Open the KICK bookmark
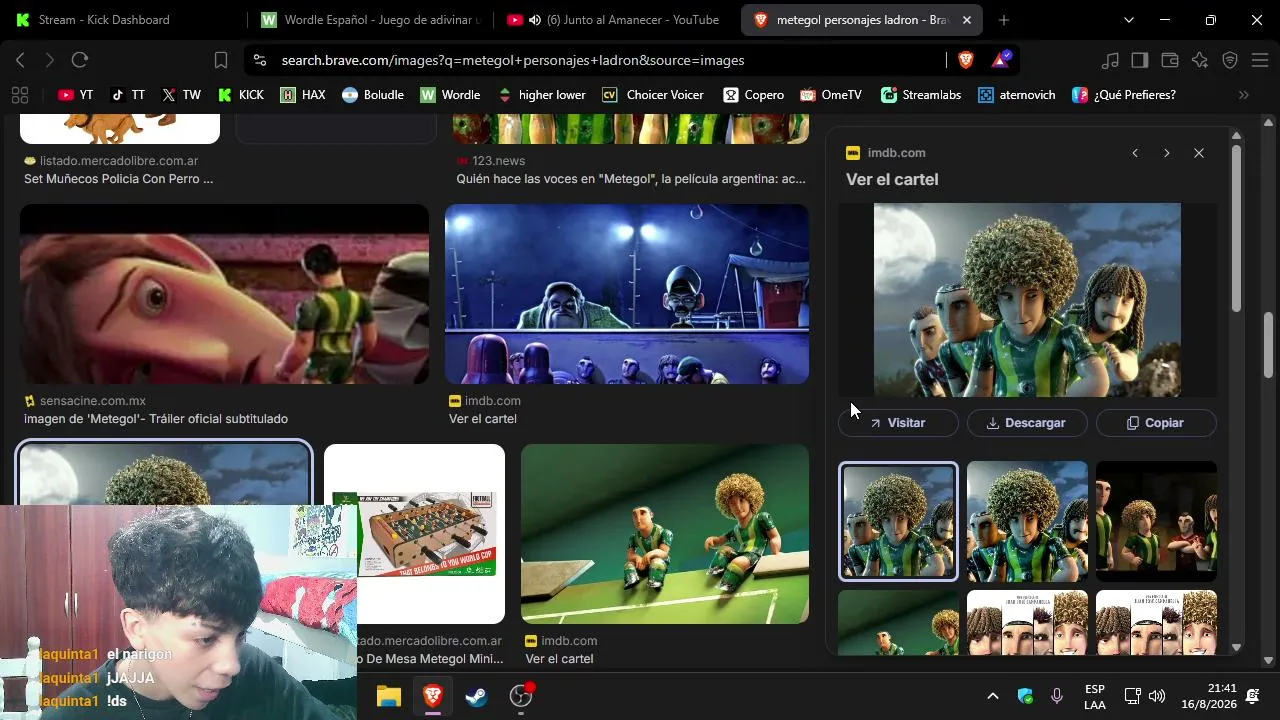Viewport: 1280px width, 720px height. point(240,95)
